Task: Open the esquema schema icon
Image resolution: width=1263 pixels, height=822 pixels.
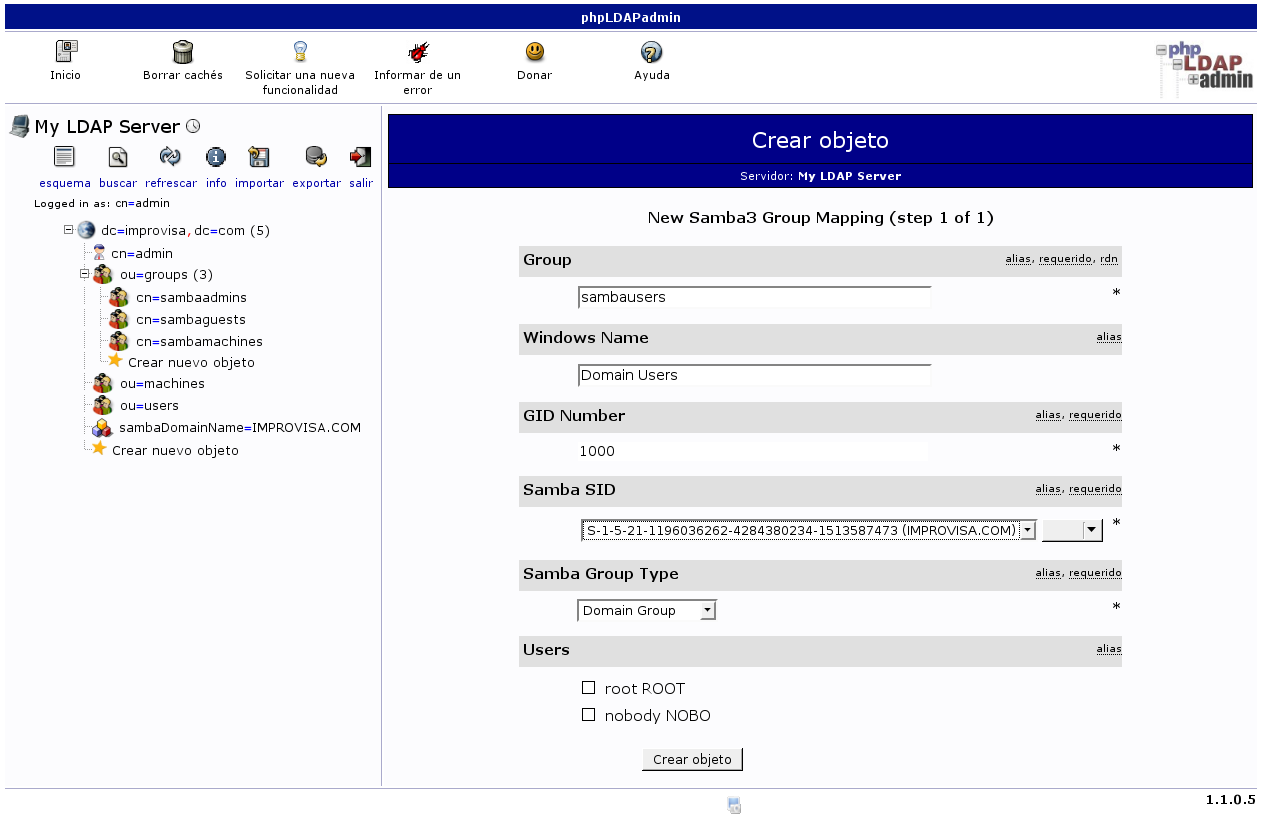Action: (x=65, y=156)
